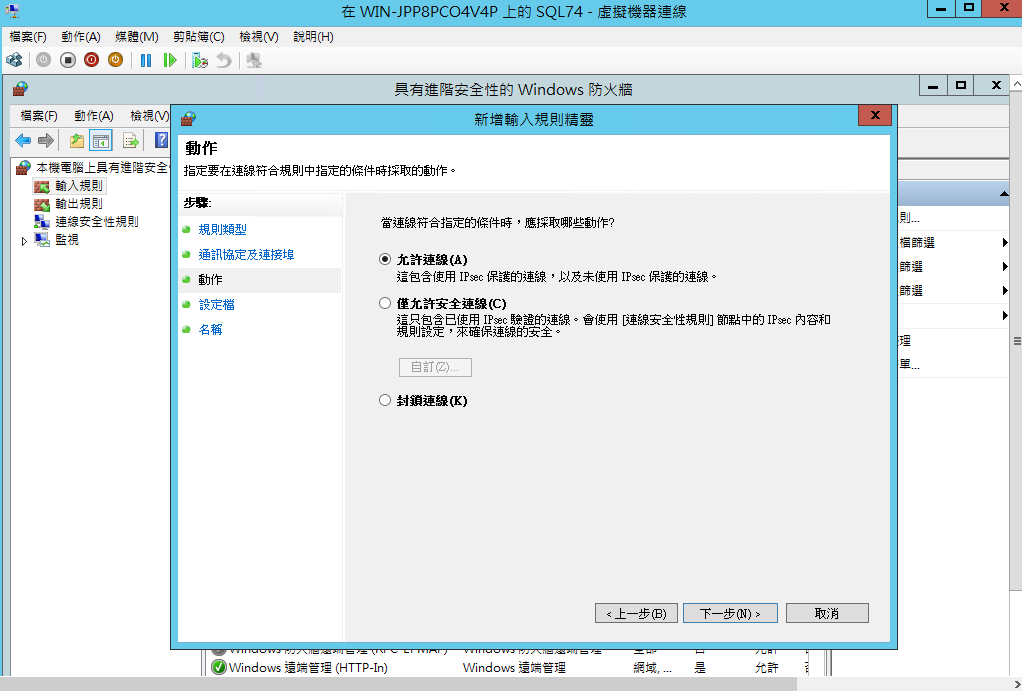Go to 規則類型 step link
This screenshot has height=691, width=1022.
[222, 229]
